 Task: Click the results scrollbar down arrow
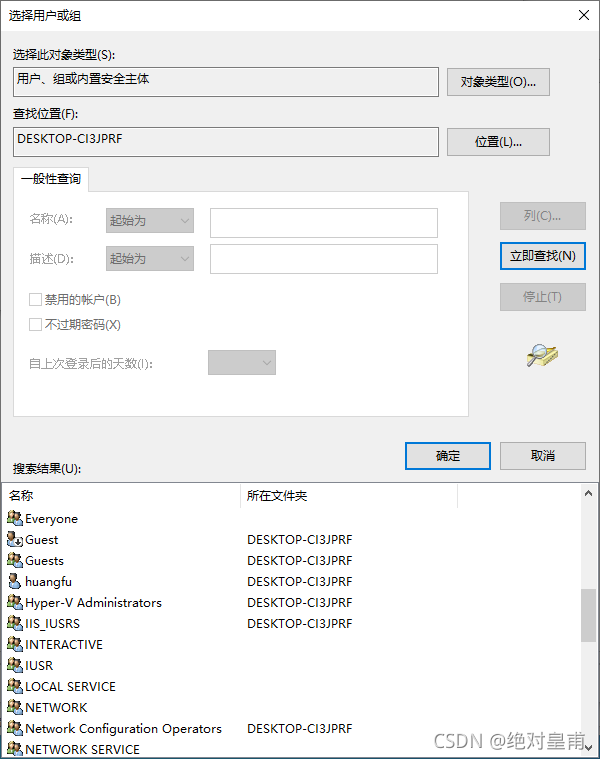coord(588,748)
